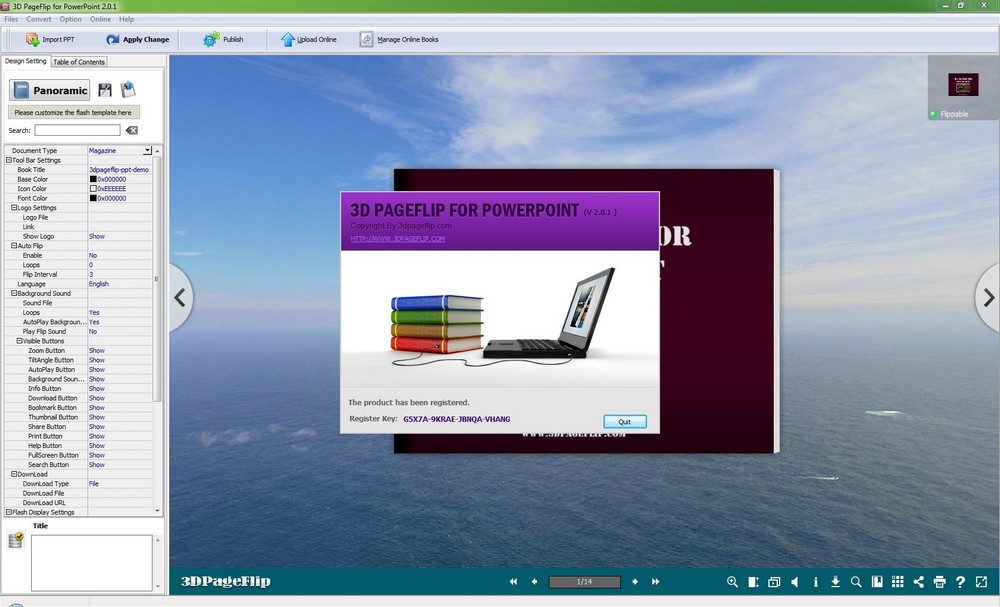Flip to previous page with left arrow
Image resolution: width=1000 pixels, height=607 pixels.
pos(180,297)
